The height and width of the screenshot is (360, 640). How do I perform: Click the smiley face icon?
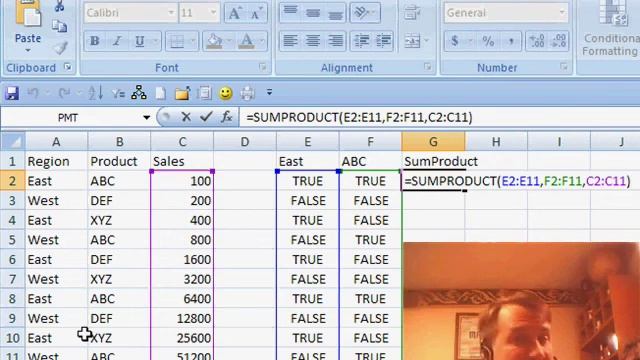pos(226,93)
